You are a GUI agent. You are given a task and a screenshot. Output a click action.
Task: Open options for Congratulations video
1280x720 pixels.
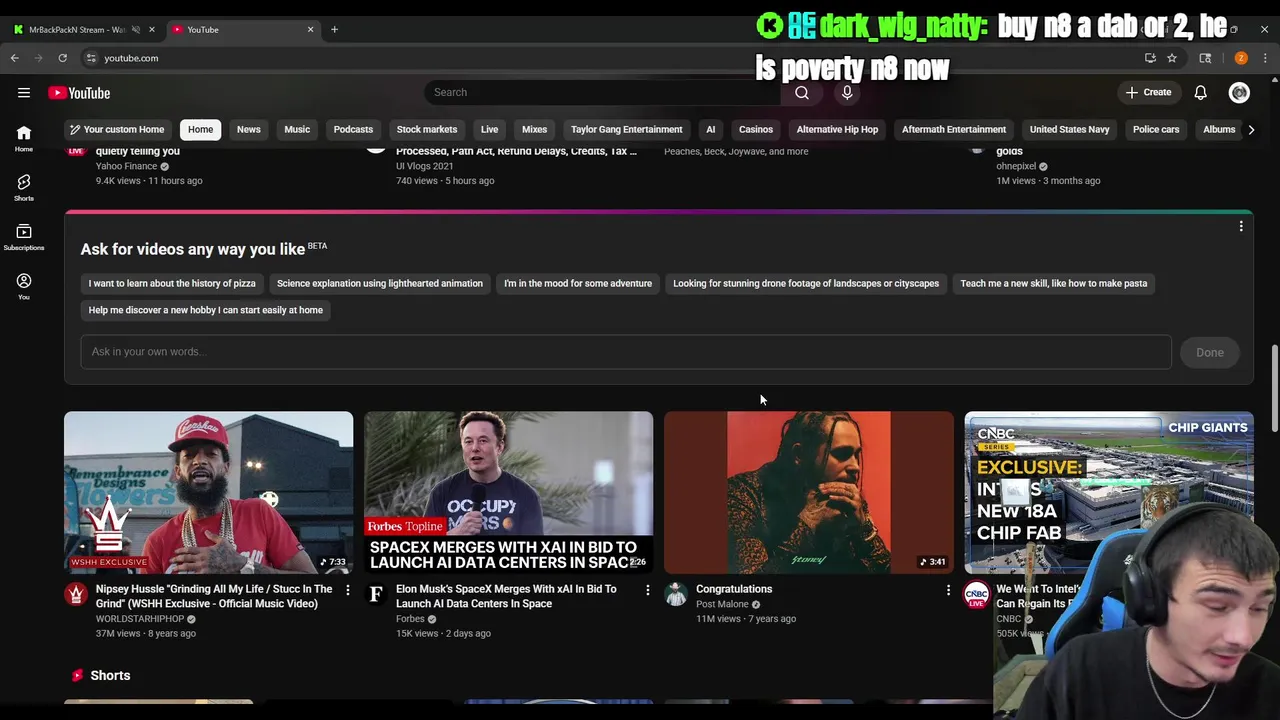click(948, 590)
